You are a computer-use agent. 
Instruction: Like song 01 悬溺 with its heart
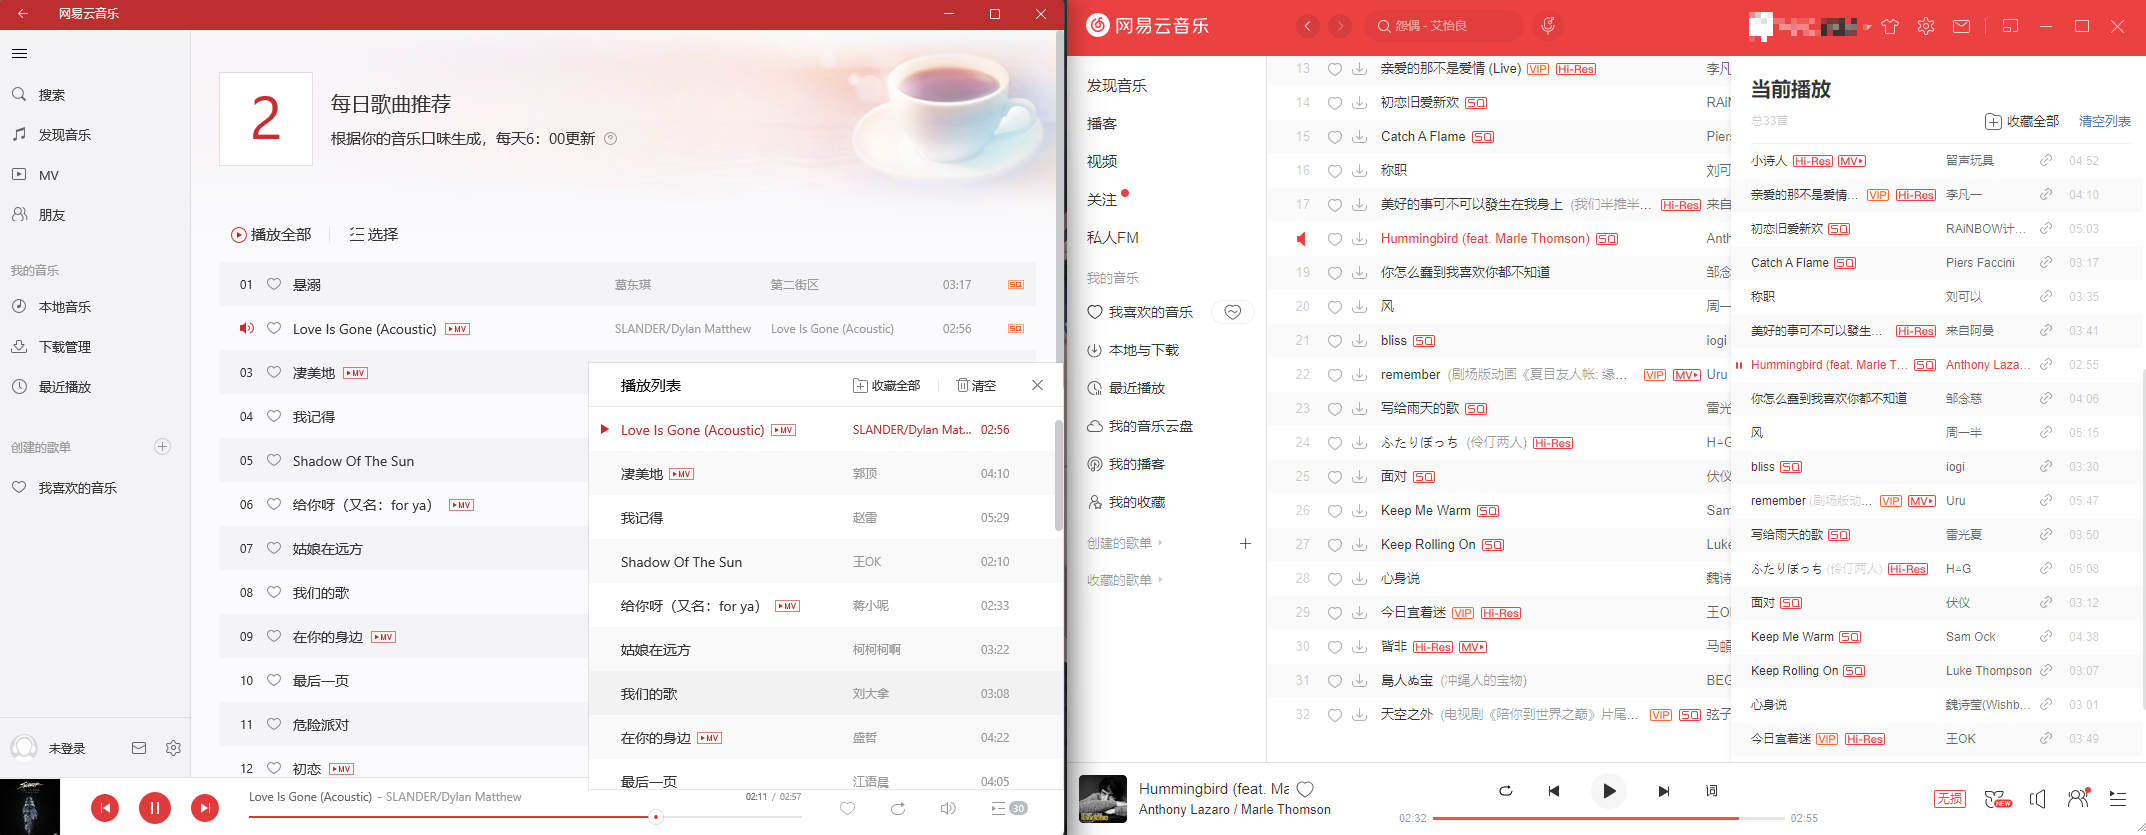coord(274,284)
